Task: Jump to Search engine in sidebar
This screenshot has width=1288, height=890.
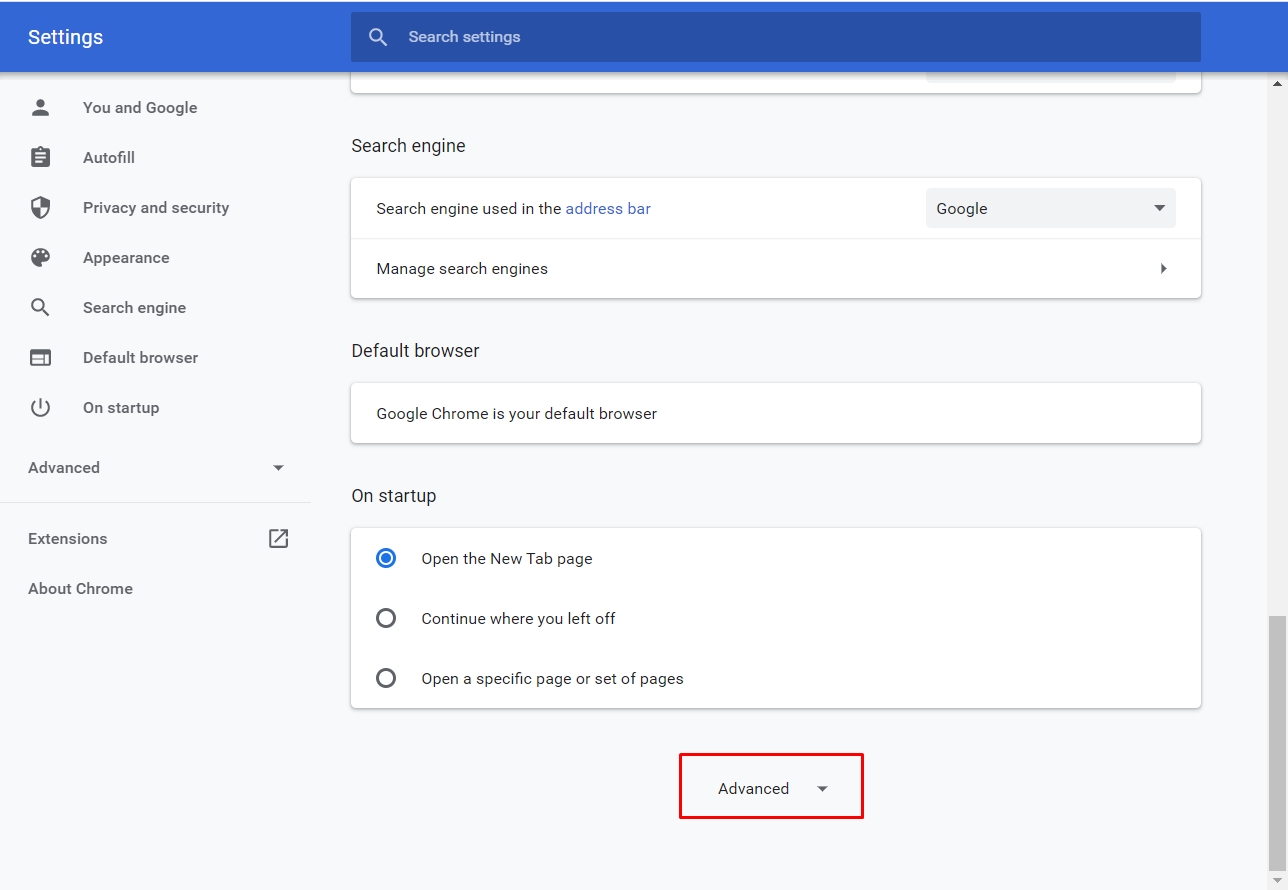Action: [x=134, y=307]
